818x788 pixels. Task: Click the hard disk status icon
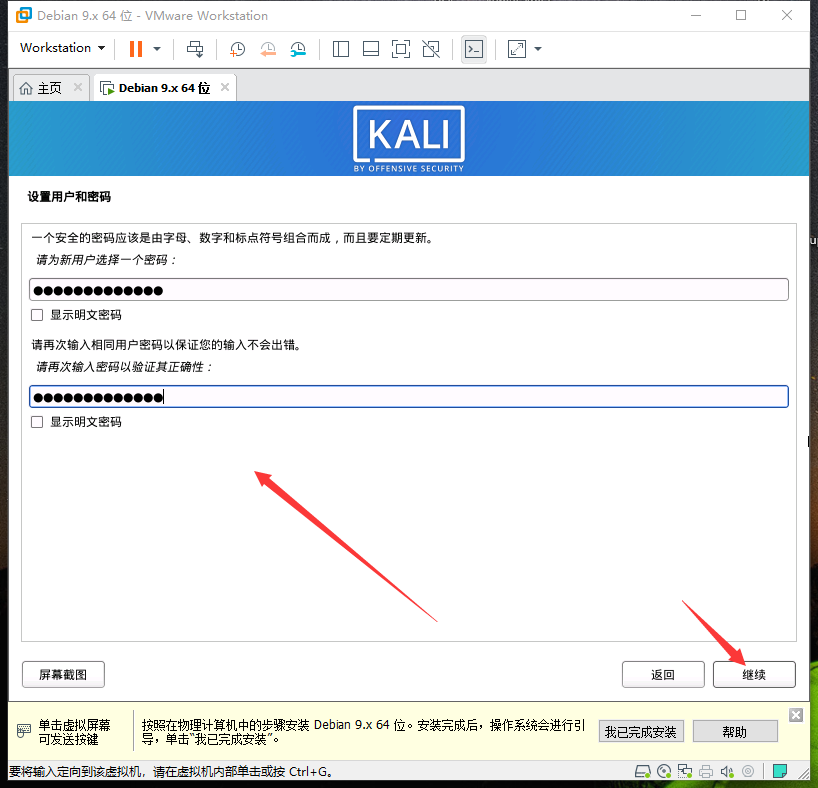click(643, 771)
